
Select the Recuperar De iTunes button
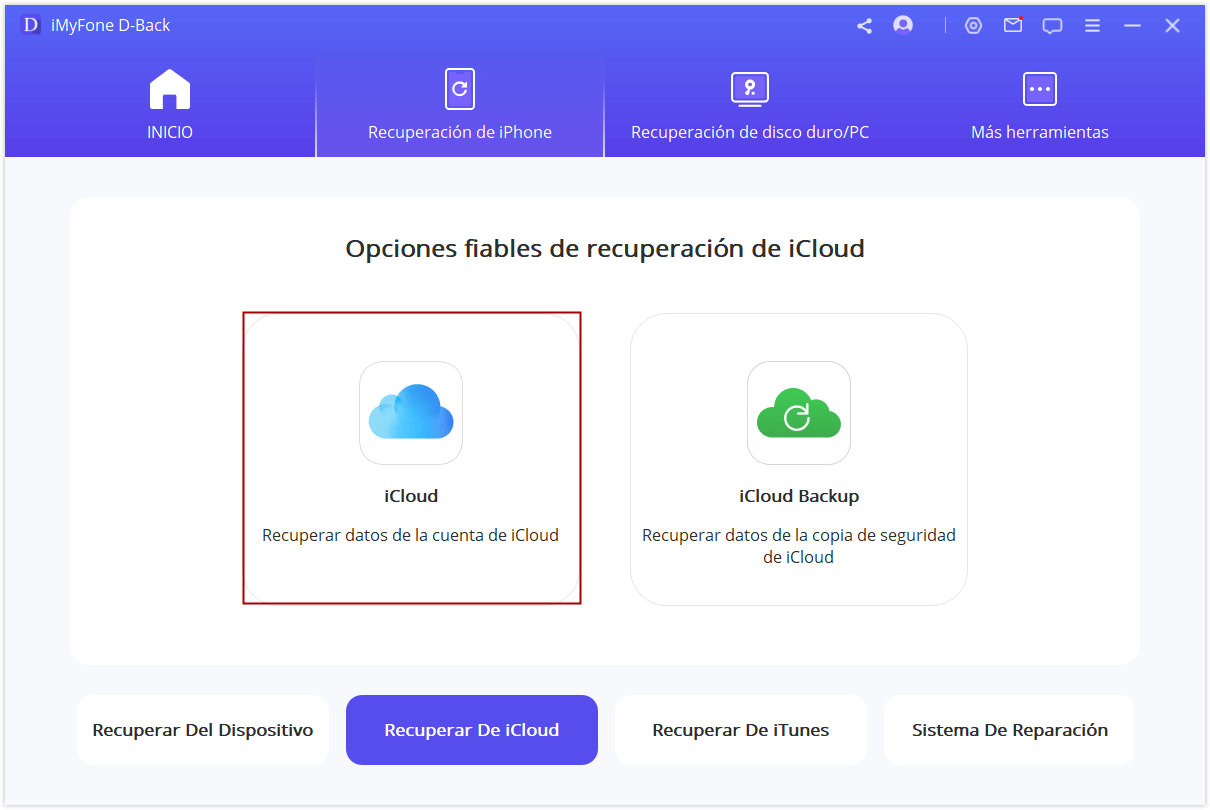740,730
